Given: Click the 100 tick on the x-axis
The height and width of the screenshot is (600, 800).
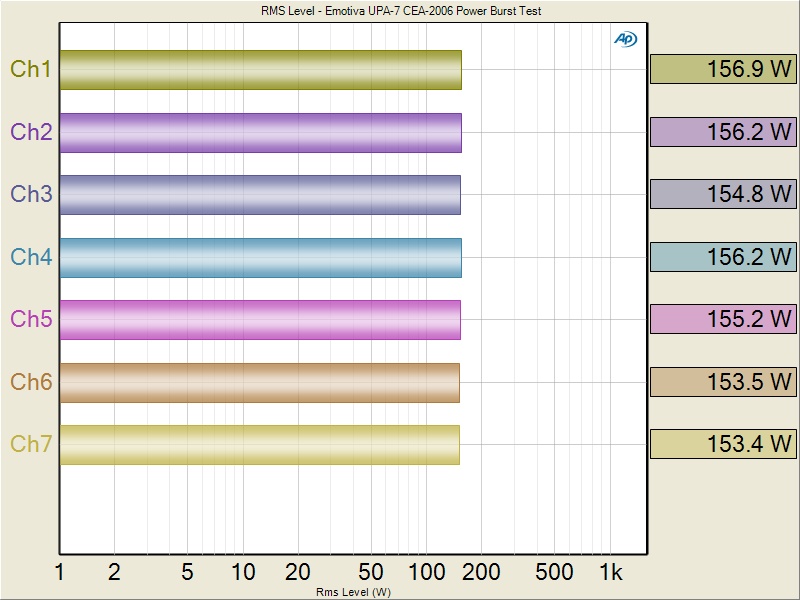Looking at the screenshot, I should pos(426,572).
